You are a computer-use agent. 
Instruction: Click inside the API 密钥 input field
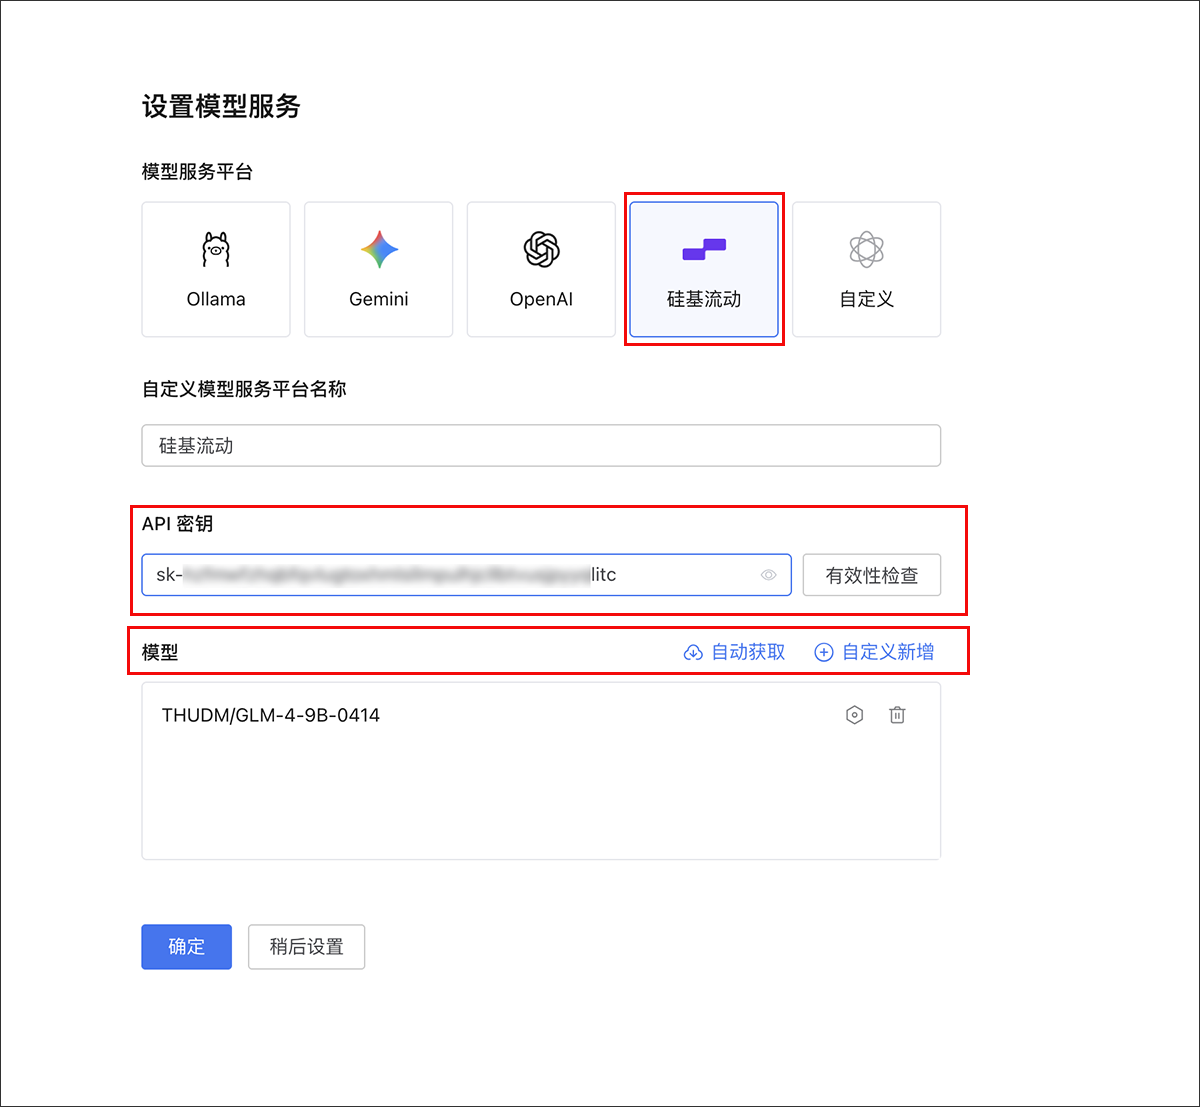tap(450, 575)
